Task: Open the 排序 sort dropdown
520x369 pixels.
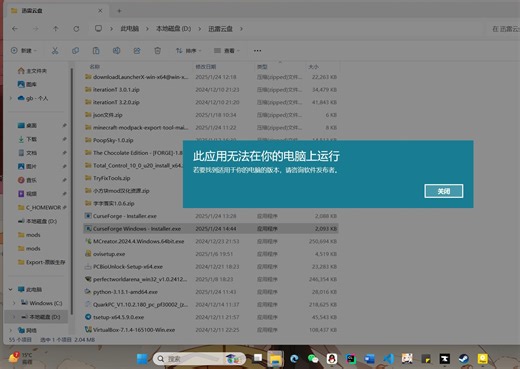Action: click(x=188, y=51)
